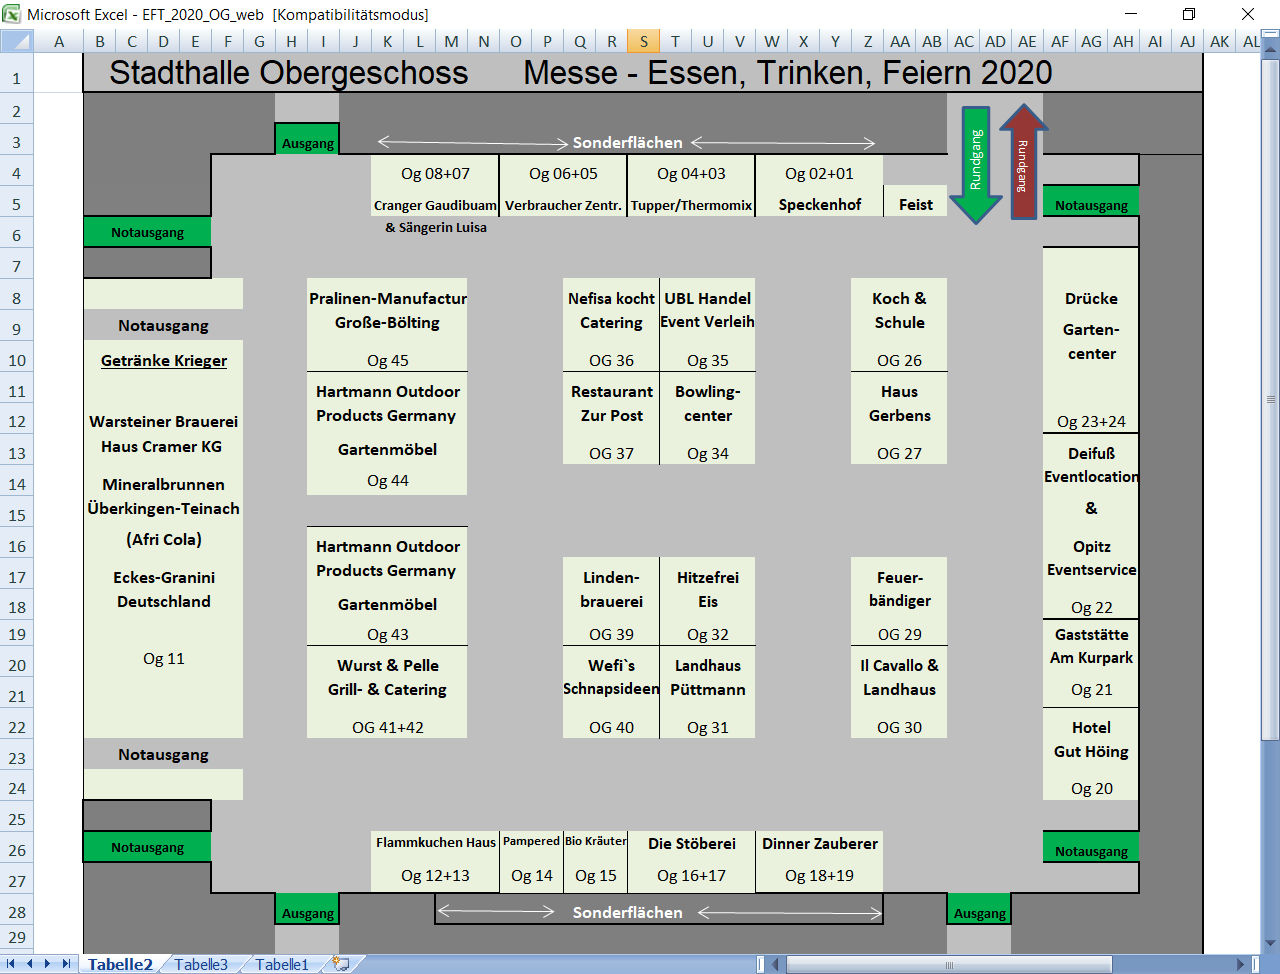Click 'Messe - Essen, Trinken, Feiern 2020' heading
The height and width of the screenshot is (974, 1280).
click(788, 73)
